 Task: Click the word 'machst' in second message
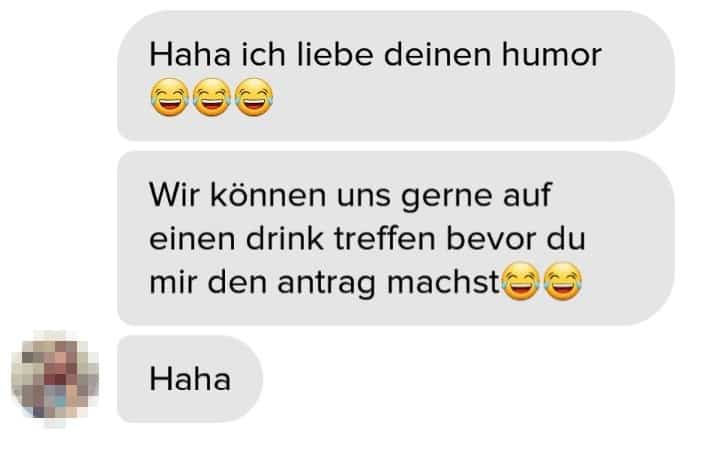tap(443, 282)
